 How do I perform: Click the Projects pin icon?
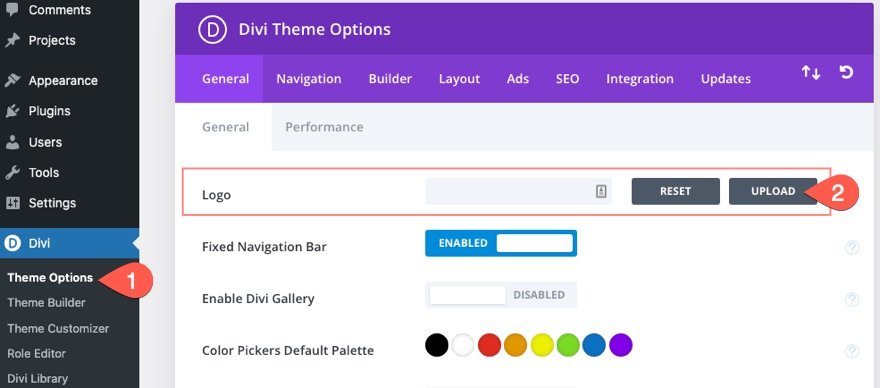click(12, 40)
